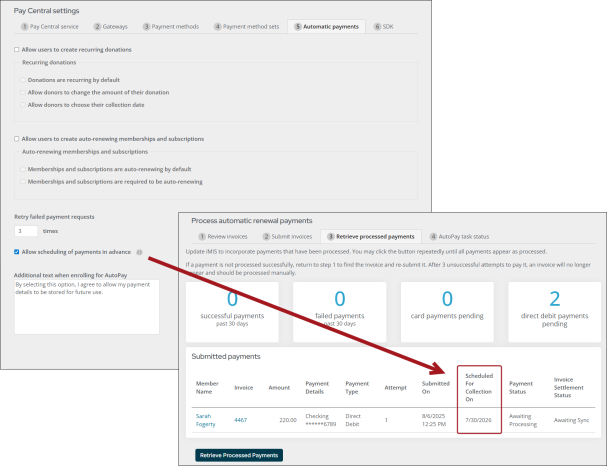This screenshot has width=607, height=466.
Task: Switch to the Gateways tab
Action: [111, 27]
